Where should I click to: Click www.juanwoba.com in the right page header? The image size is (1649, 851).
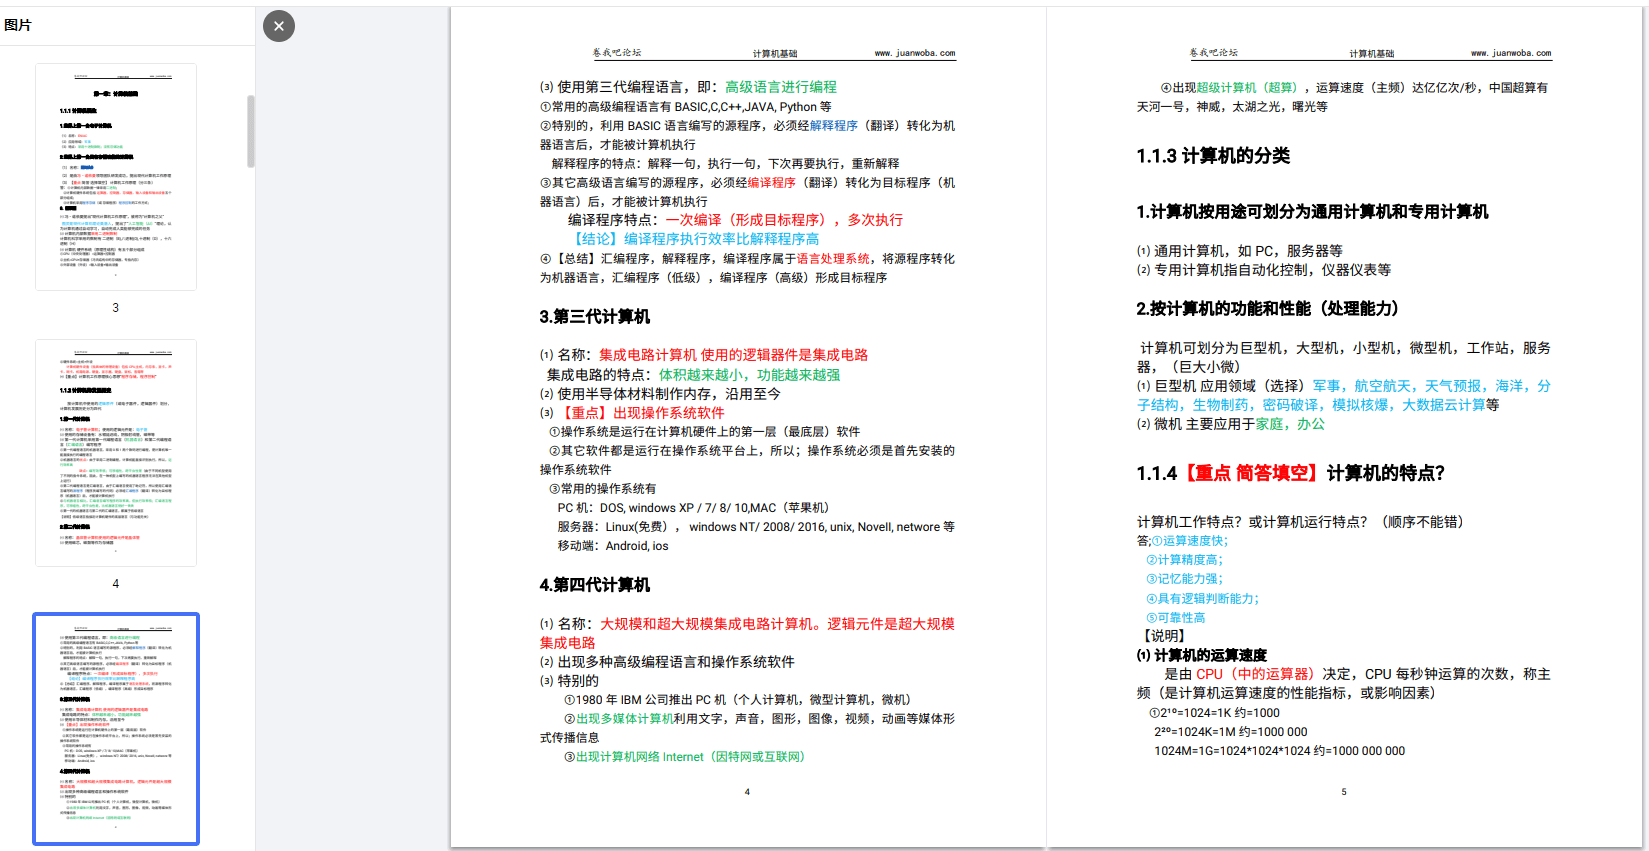1510,53
